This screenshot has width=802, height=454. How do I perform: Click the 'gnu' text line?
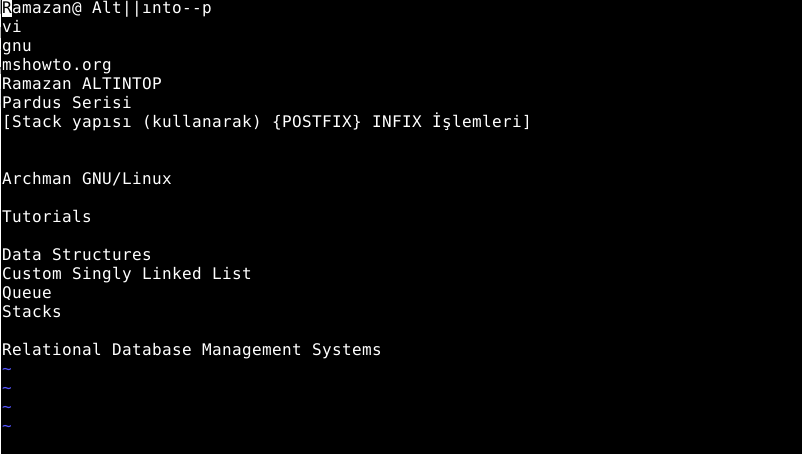tap(16, 46)
